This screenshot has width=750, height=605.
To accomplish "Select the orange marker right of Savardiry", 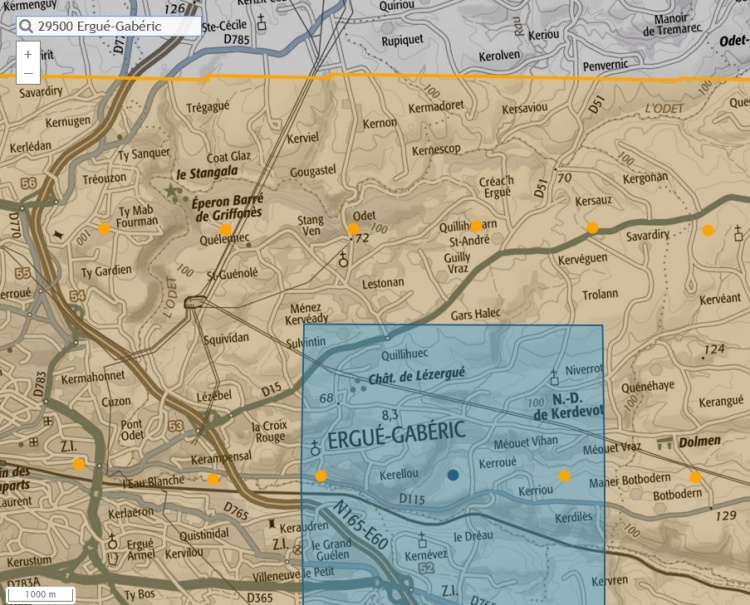I will 708,230.
